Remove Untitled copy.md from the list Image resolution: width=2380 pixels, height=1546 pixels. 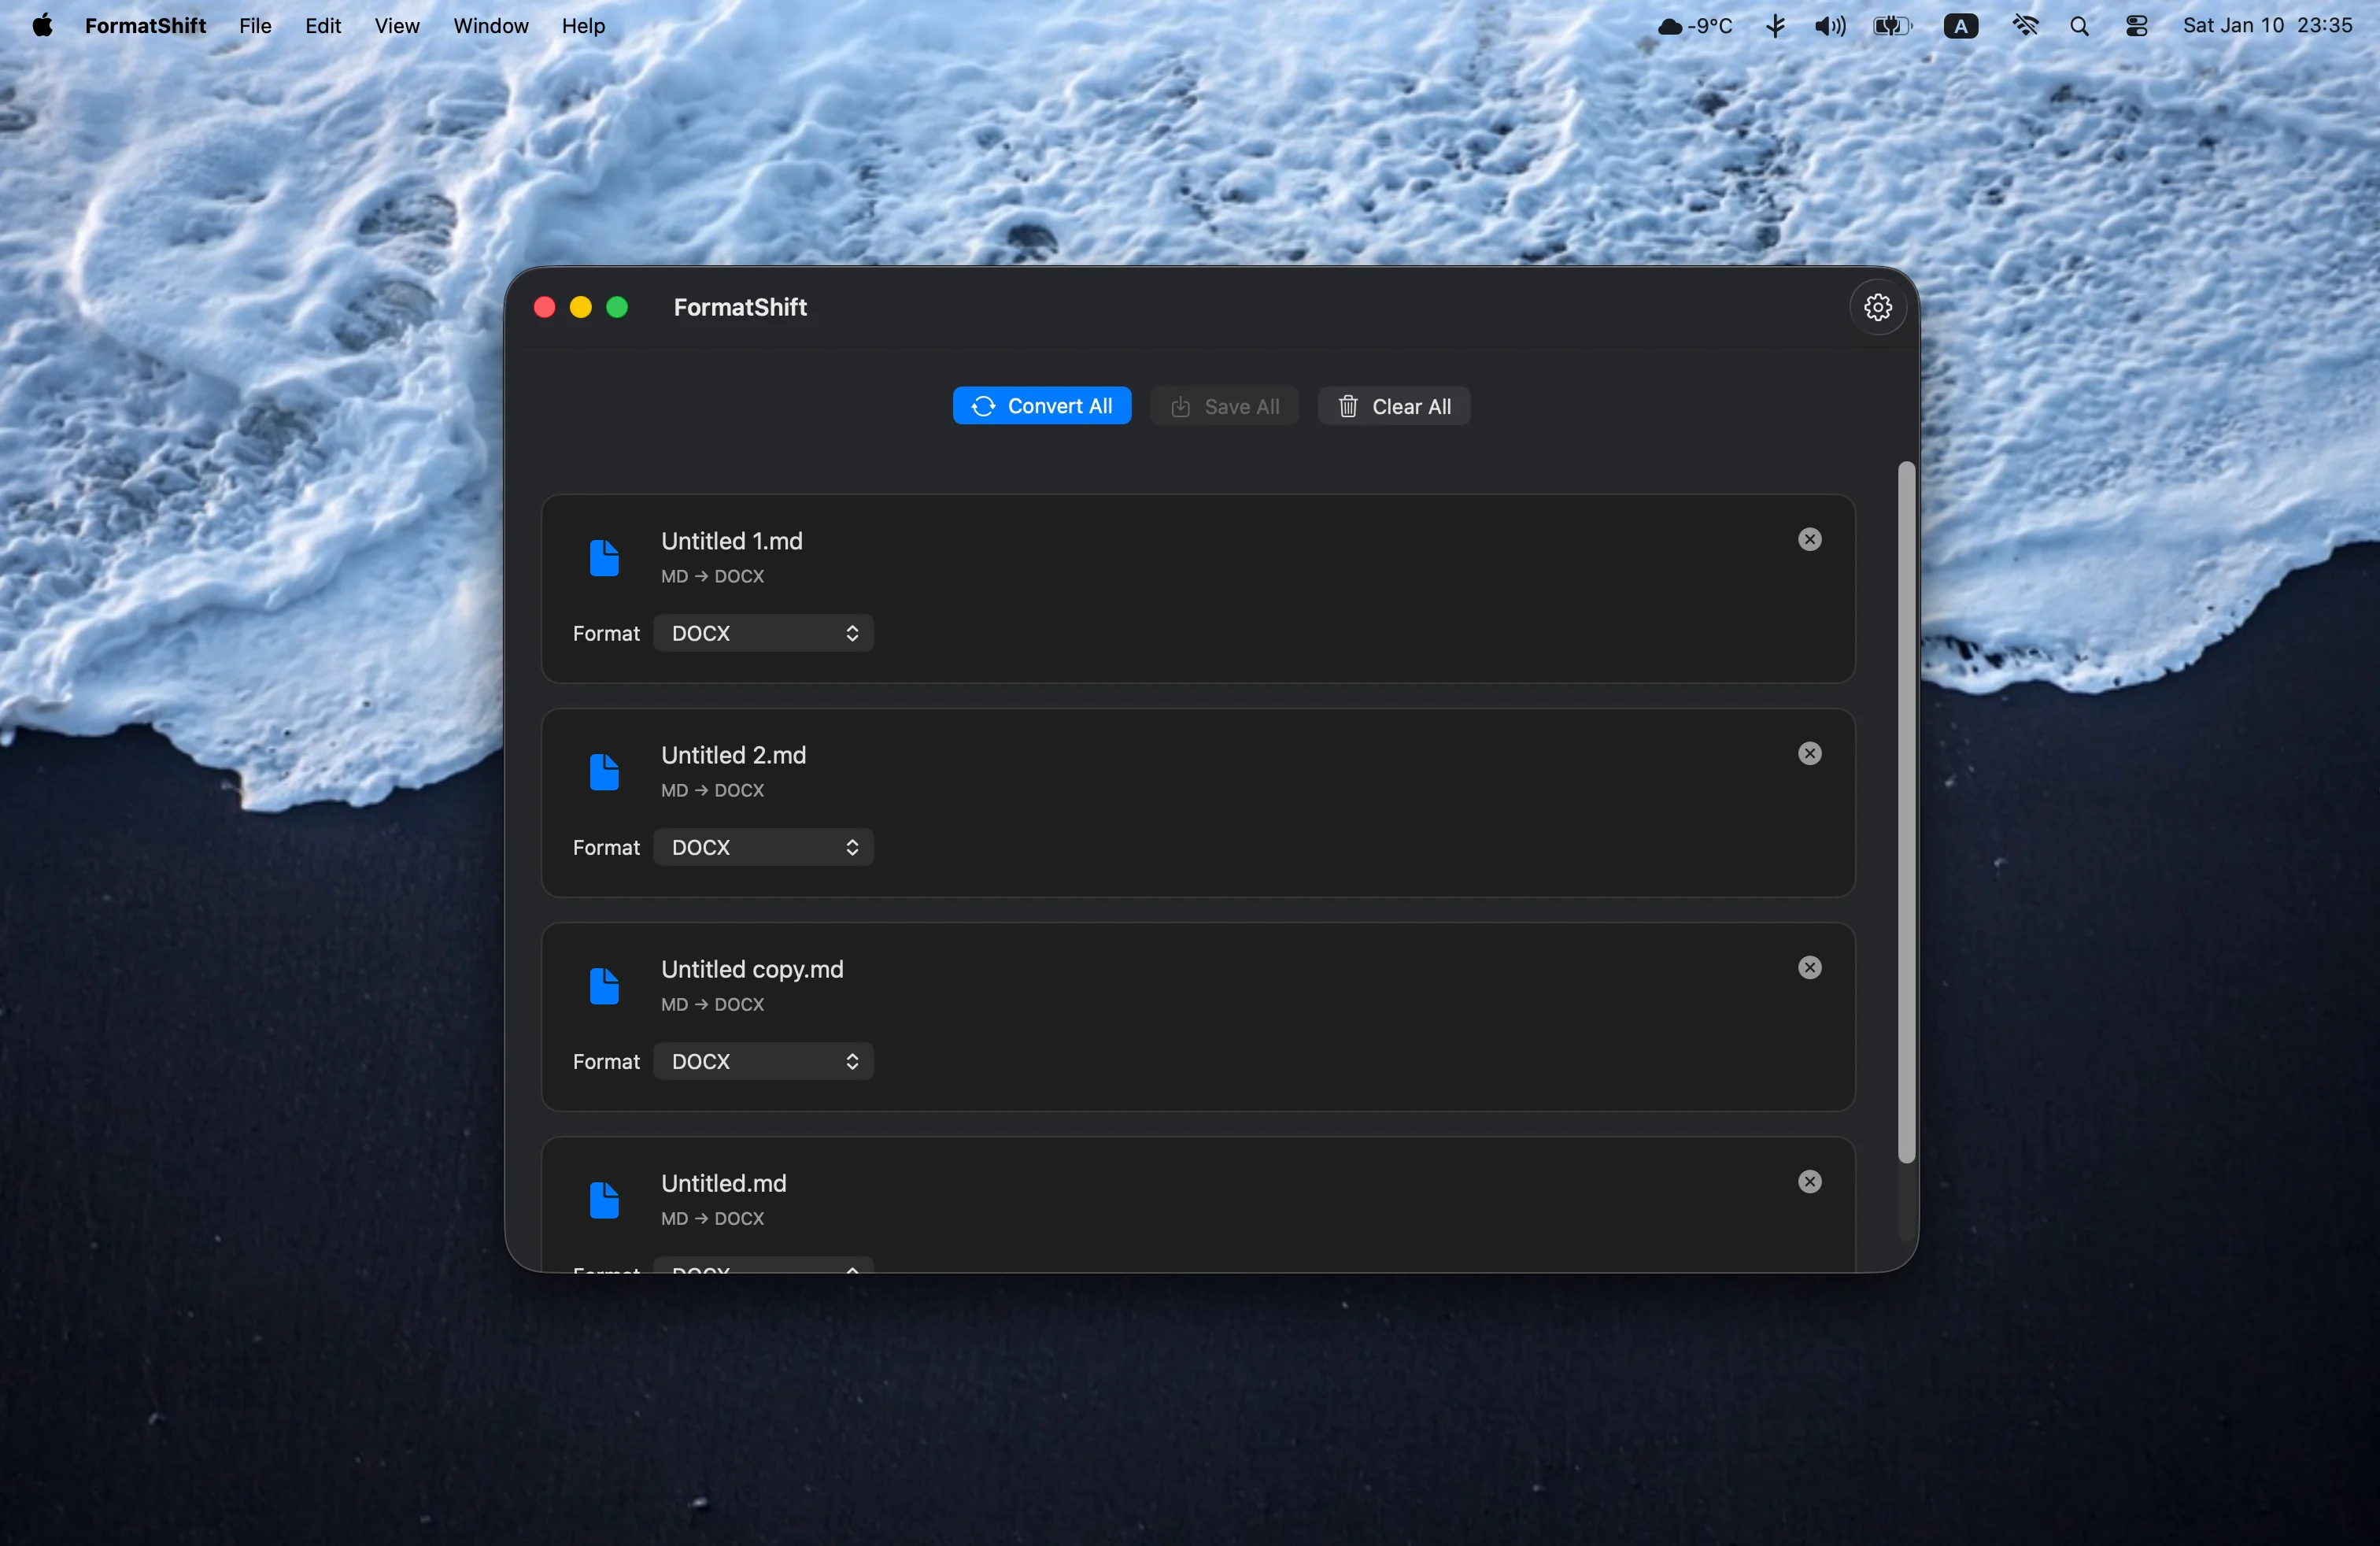click(1809, 967)
